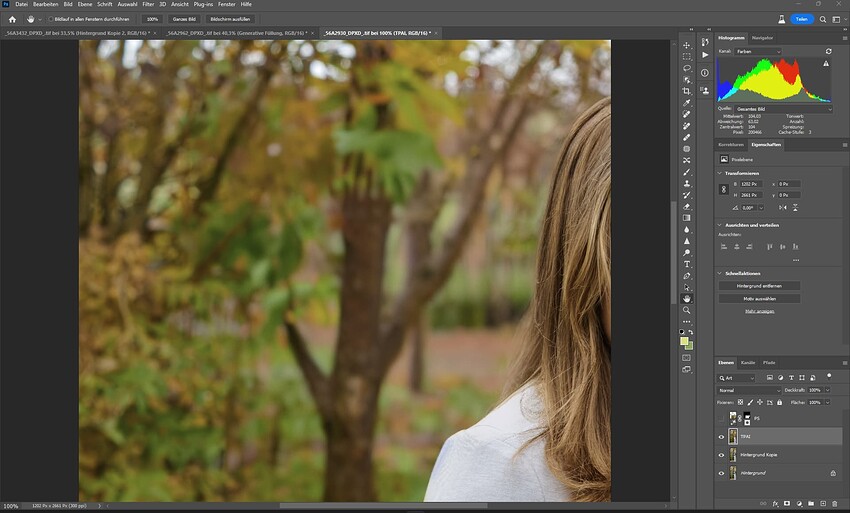Switch to the Kanäle tab

(x=748, y=362)
